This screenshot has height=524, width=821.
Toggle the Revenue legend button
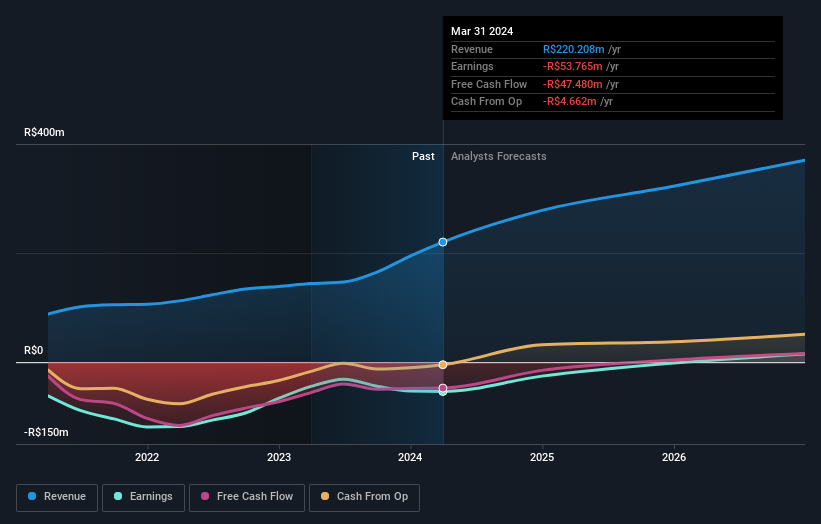point(57,497)
